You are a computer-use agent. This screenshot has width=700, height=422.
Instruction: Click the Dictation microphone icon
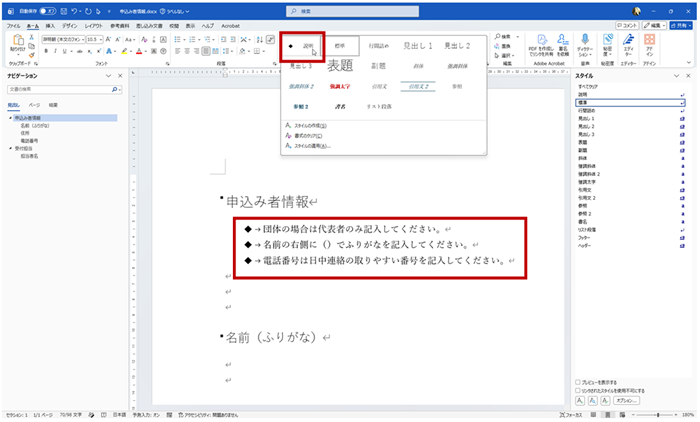(x=585, y=40)
